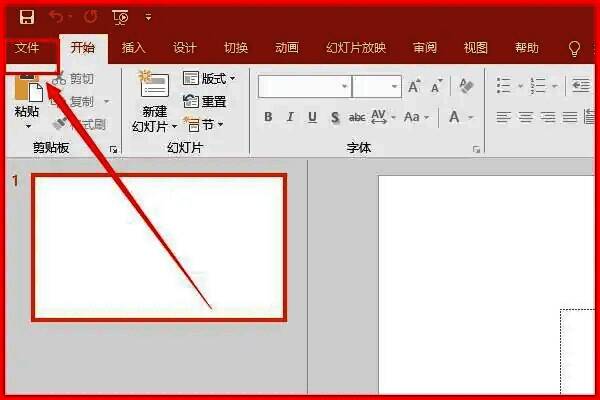Click the Clear All Formatting icon
Screen dimensions: 600x400
[465, 87]
